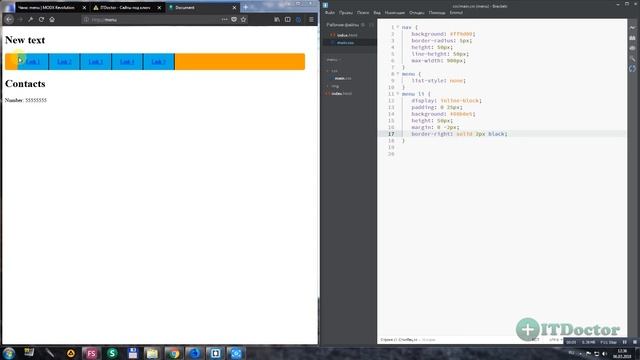
Task: Open Brackets Navigate menu (Навигация)
Action: (395, 13)
